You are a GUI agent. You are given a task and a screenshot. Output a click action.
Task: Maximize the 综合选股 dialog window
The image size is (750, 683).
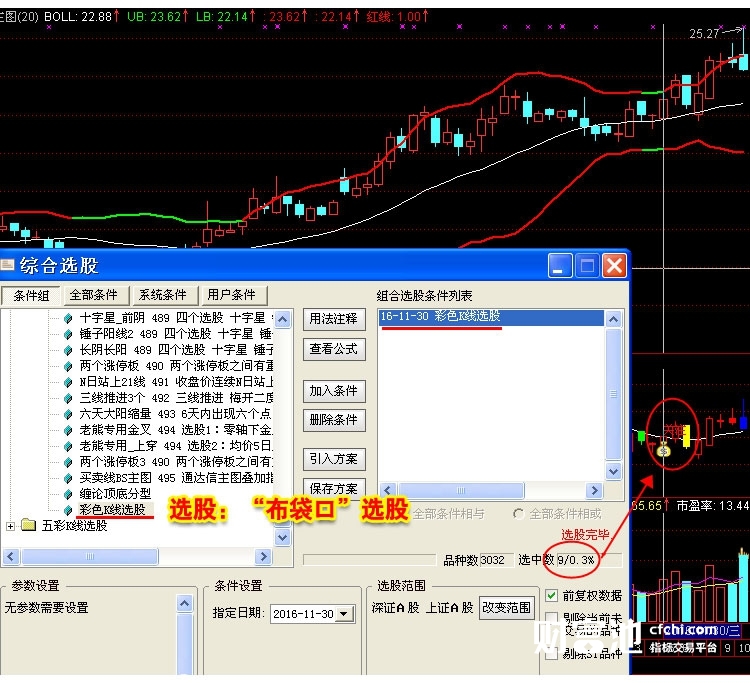click(x=587, y=265)
